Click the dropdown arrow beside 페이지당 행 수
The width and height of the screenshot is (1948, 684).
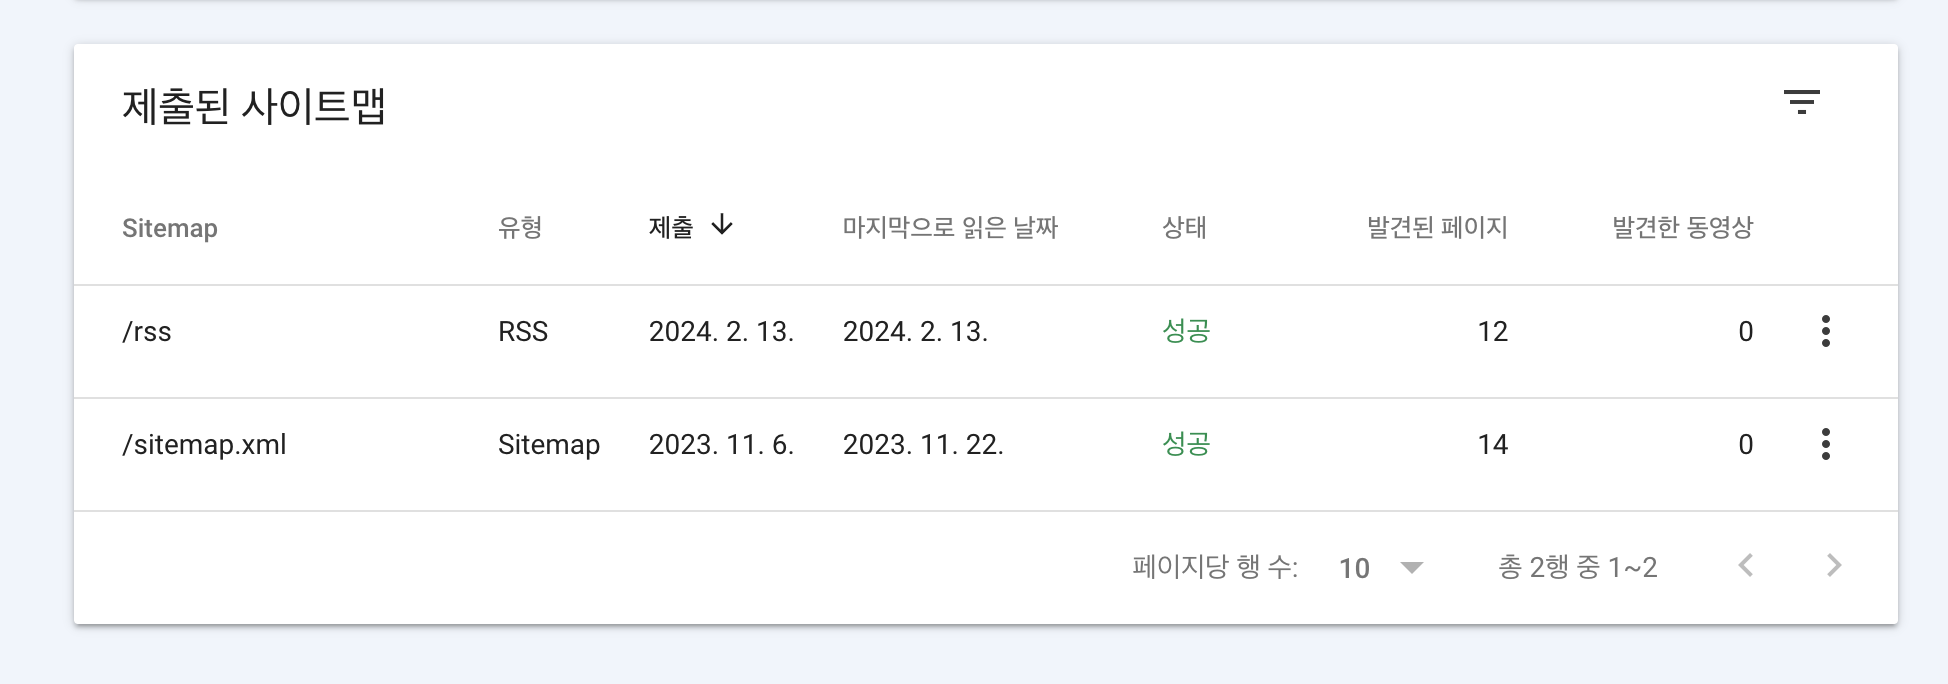pyautogui.click(x=1412, y=568)
